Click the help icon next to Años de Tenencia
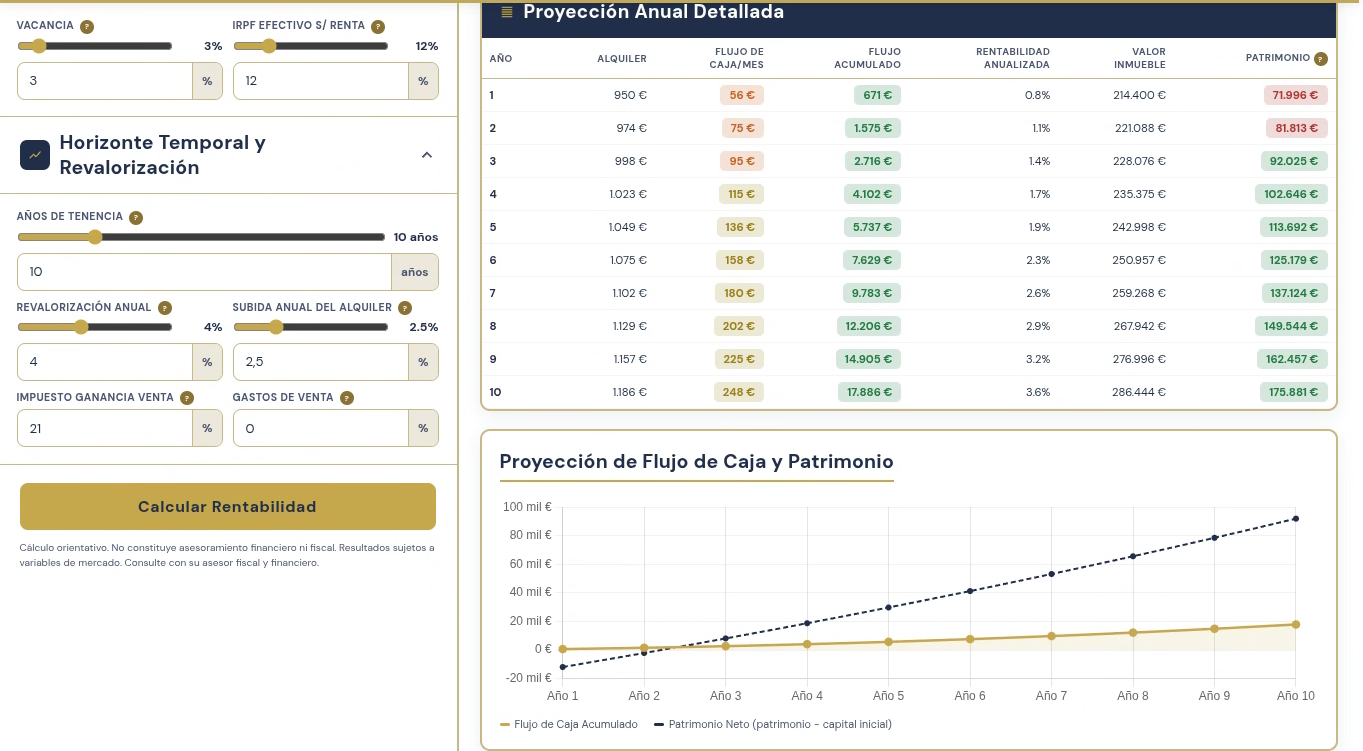The image size is (1363, 751). pyautogui.click(x=136, y=217)
